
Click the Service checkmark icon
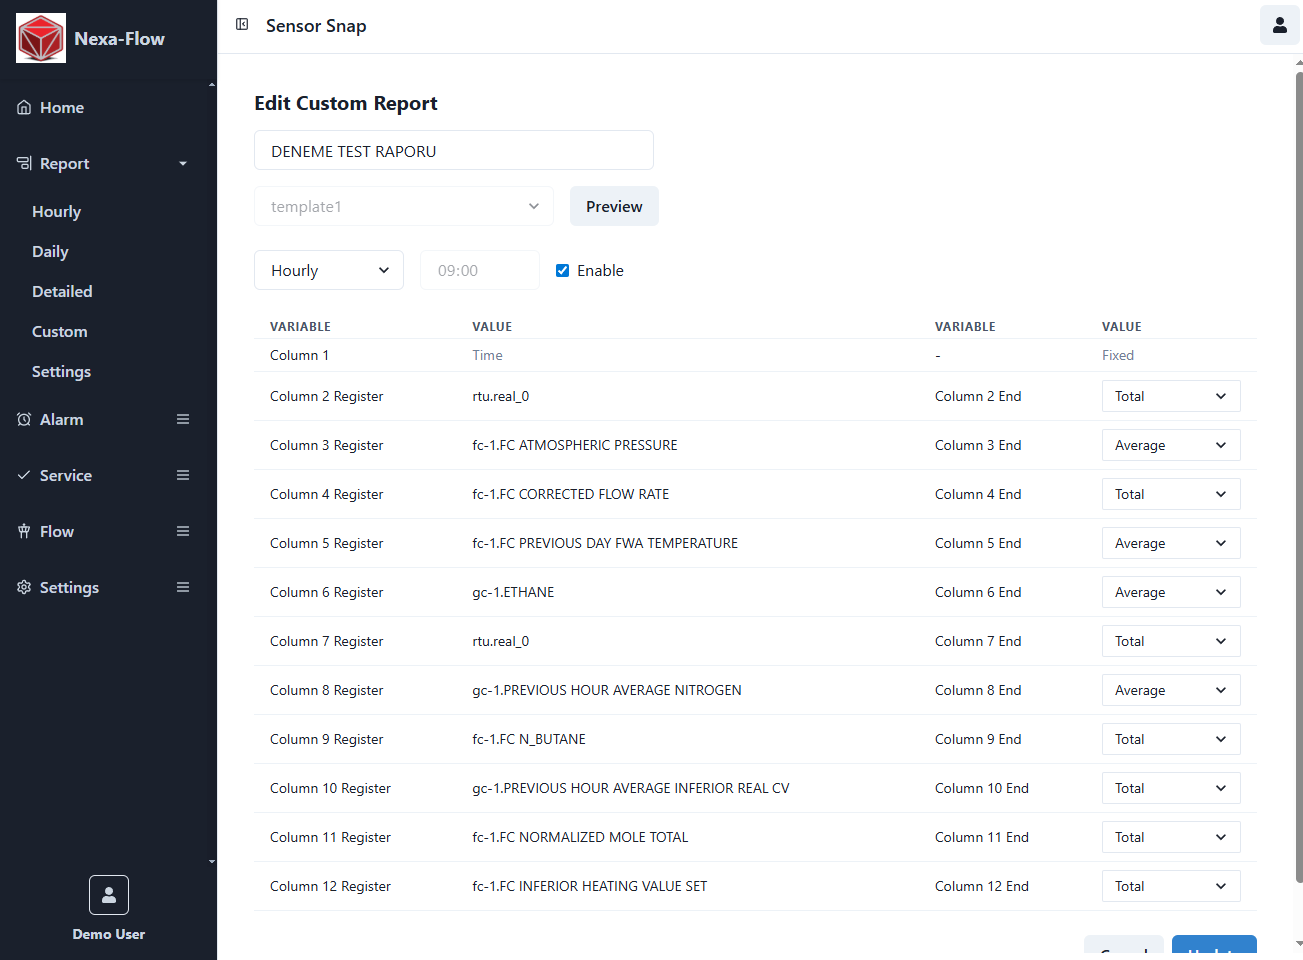click(x=23, y=475)
